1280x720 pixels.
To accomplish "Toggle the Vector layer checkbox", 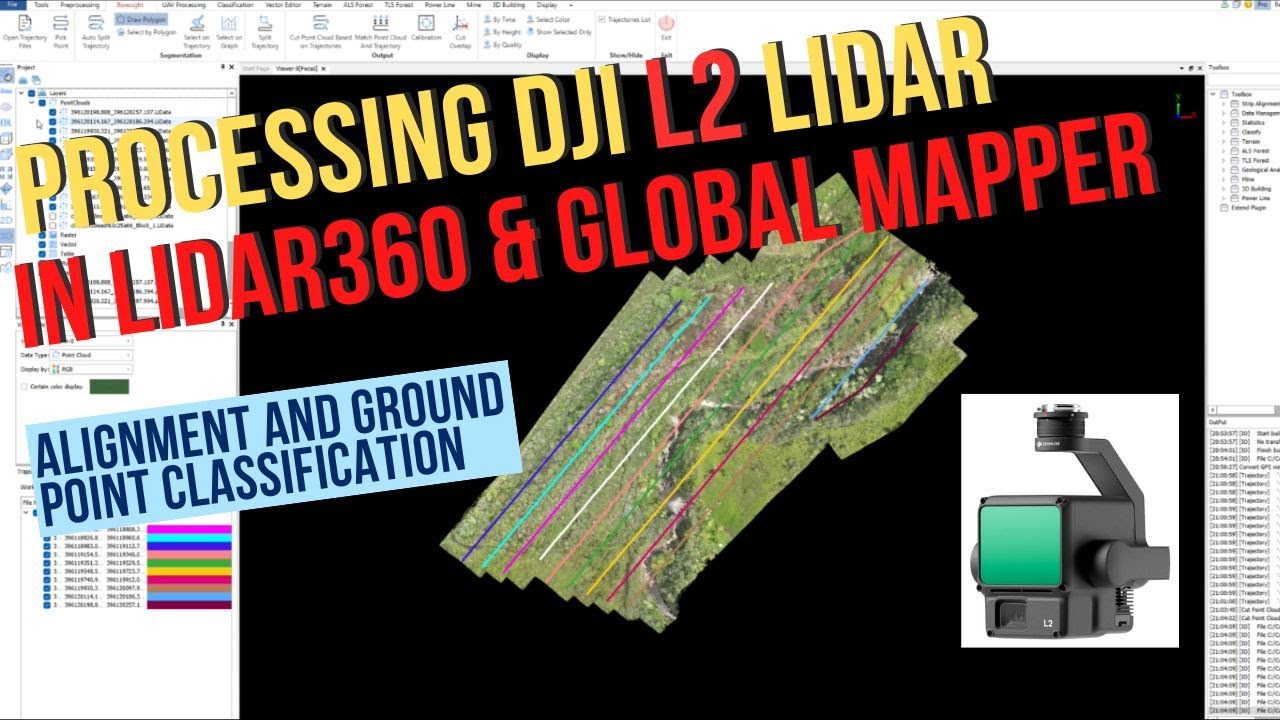I will (x=41, y=245).
